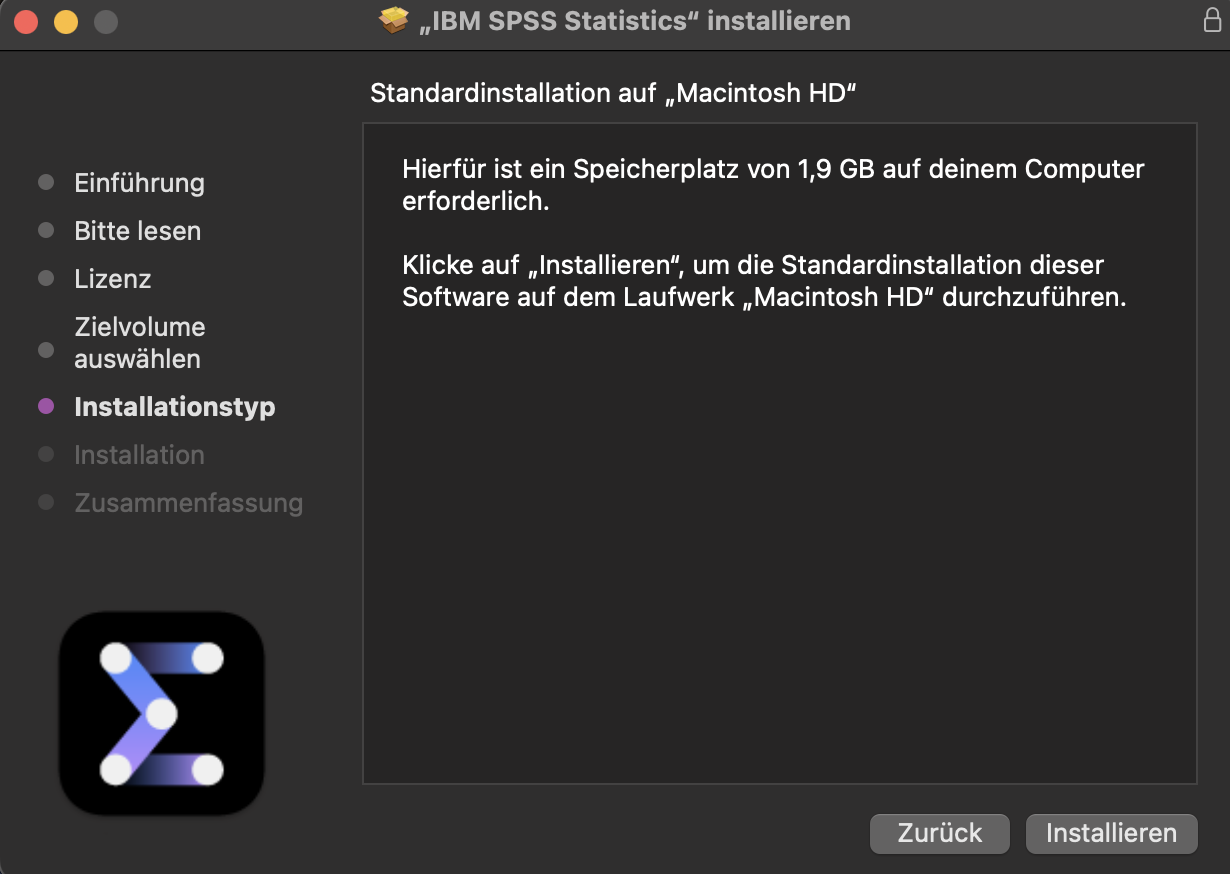Select the Zielvolume auswählen step

[139, 343]
